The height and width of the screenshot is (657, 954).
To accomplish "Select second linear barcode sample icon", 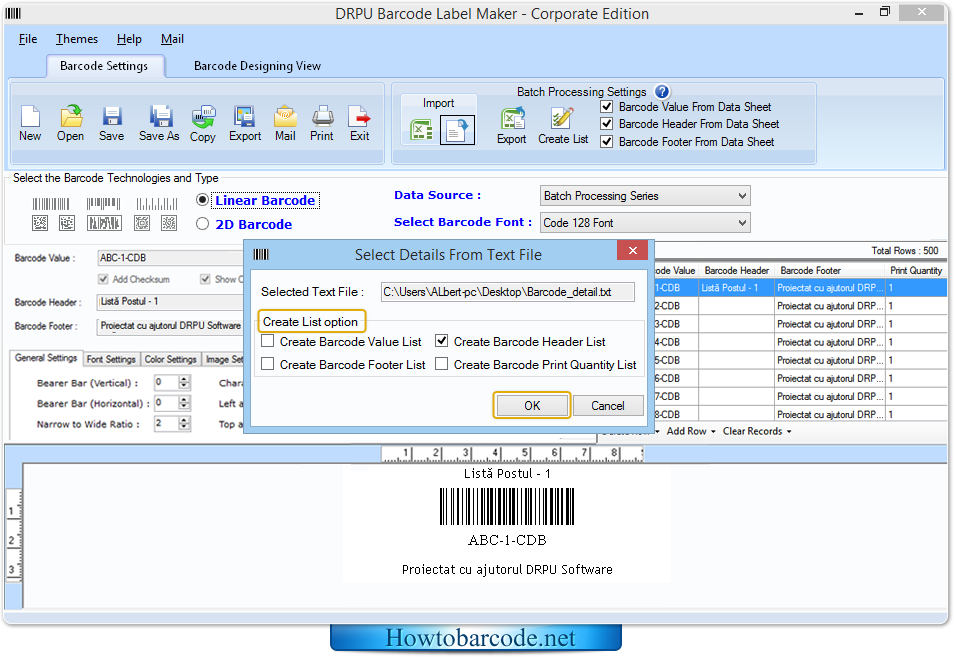I will coord(103,204).
